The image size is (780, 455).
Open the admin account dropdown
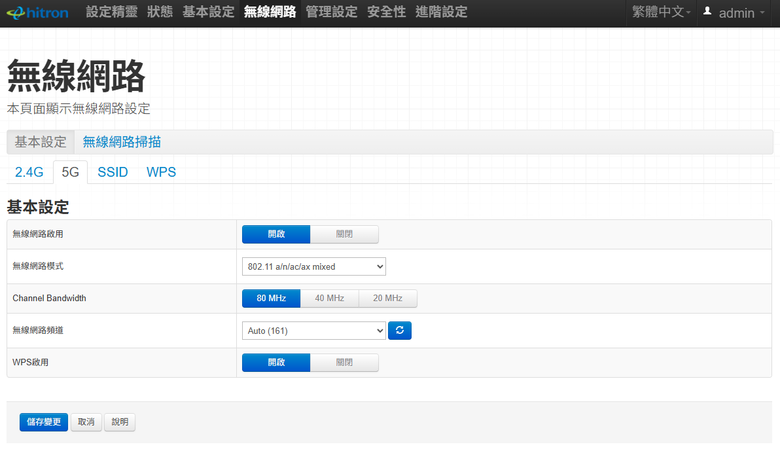(735, 12)
